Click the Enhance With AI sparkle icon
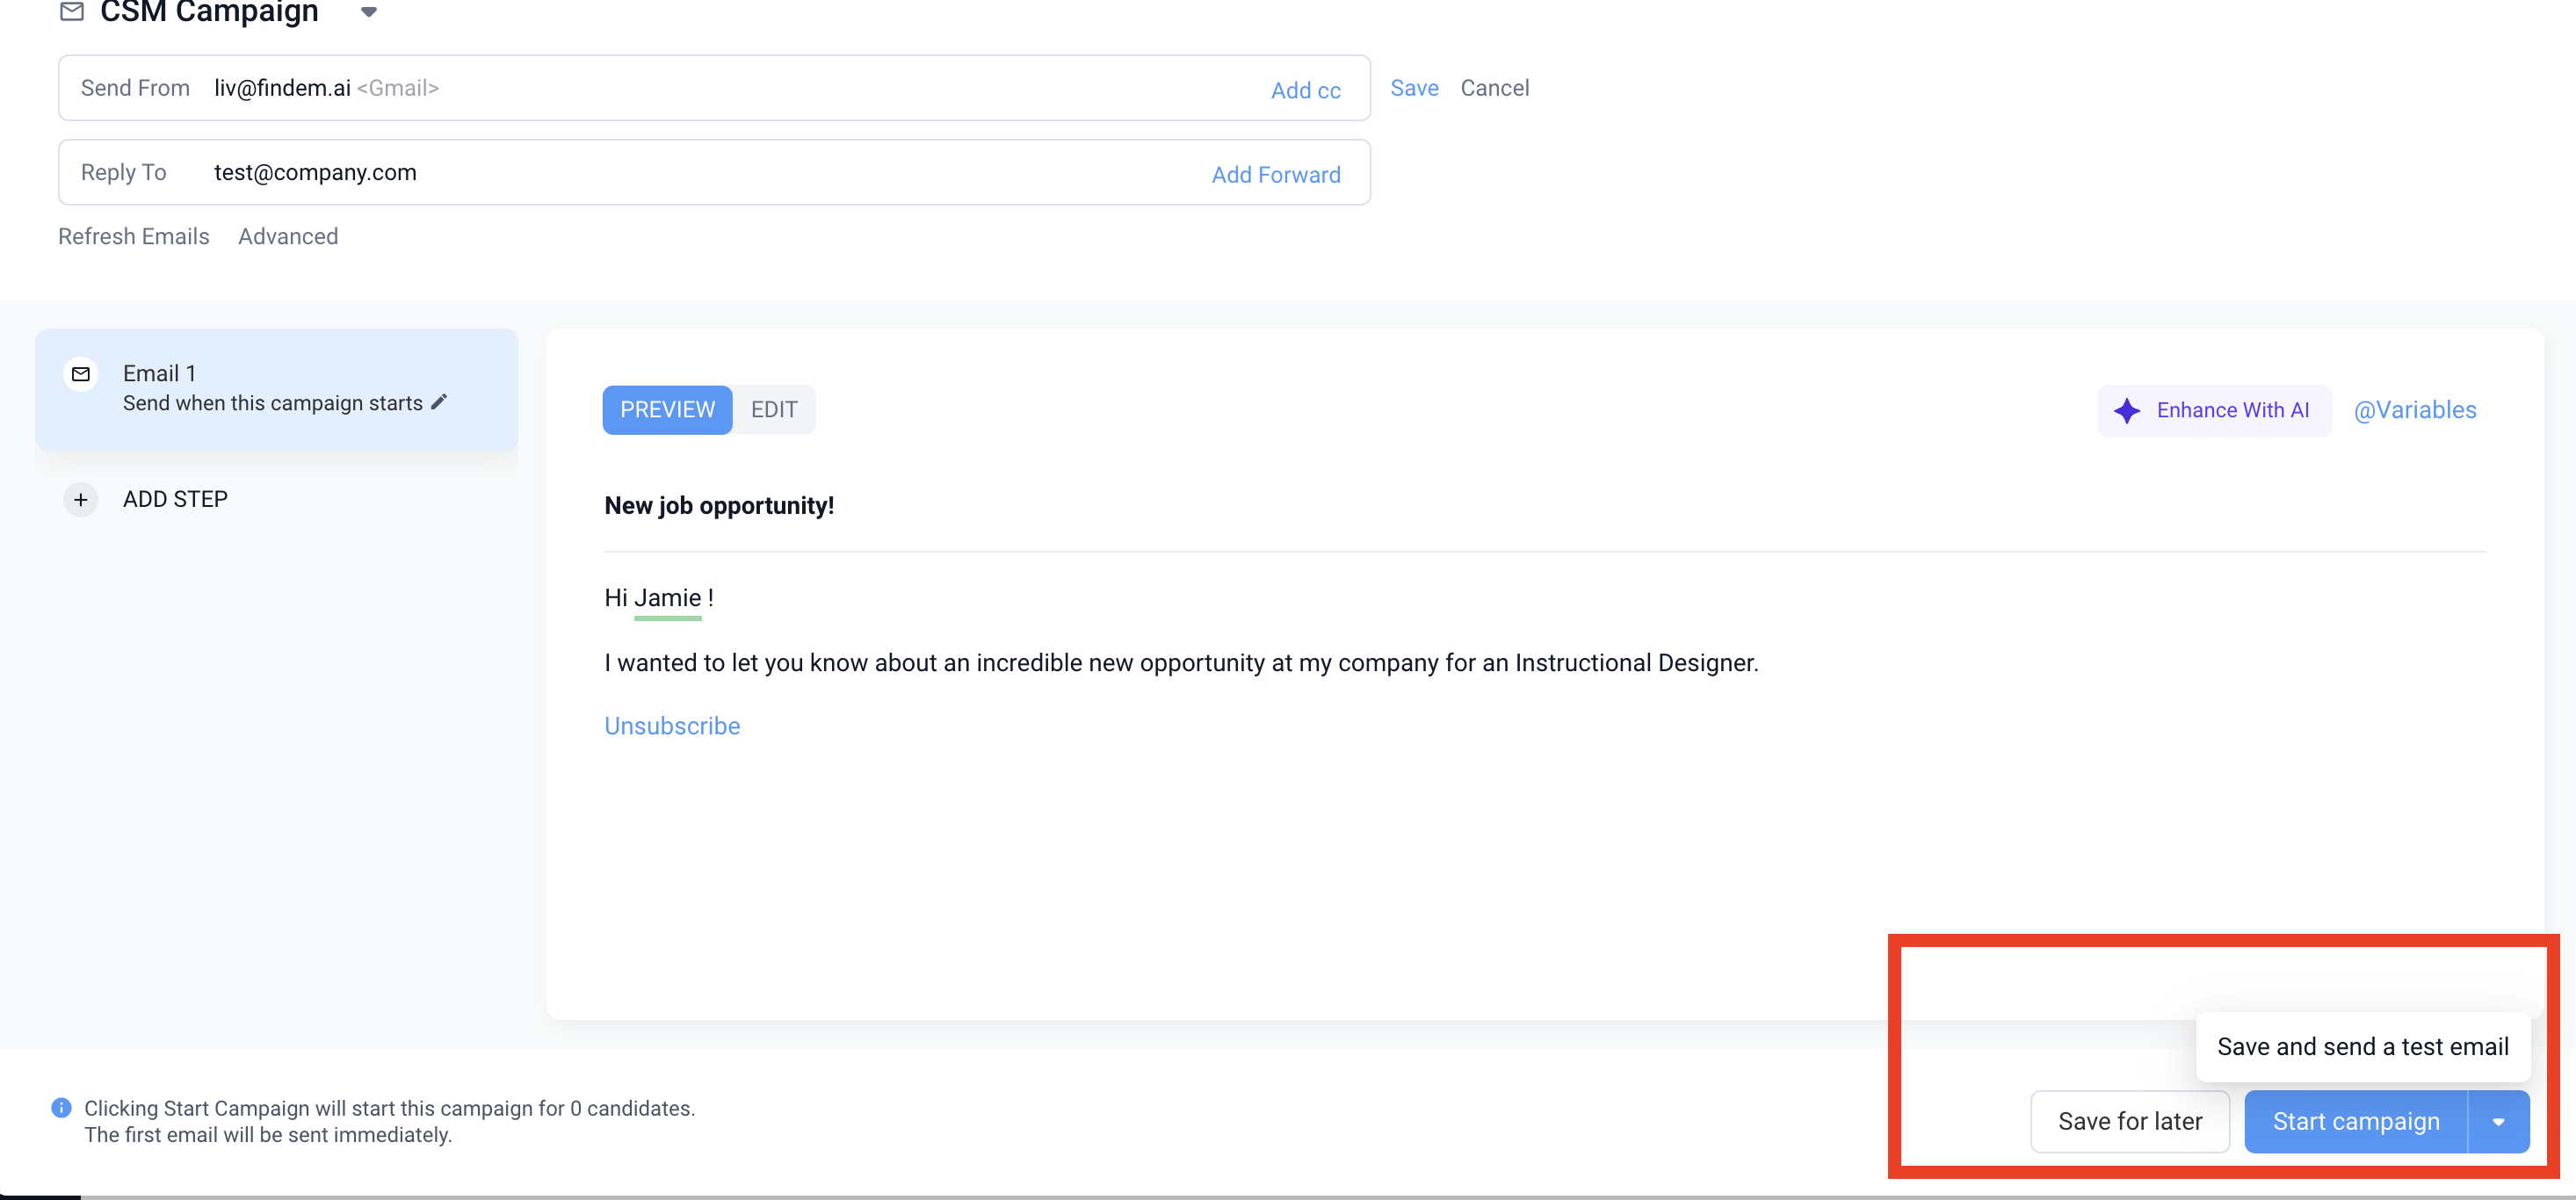This screenshot has height=1200, width=2576. point(2127,411)
